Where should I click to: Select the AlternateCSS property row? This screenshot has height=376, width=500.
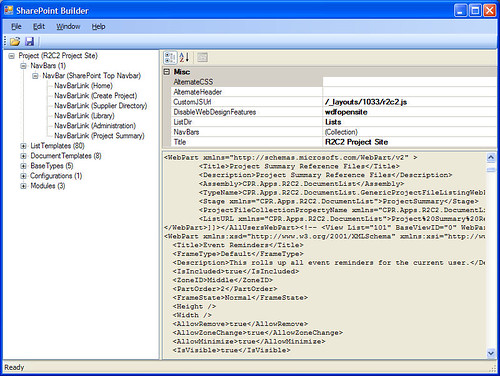333,82
